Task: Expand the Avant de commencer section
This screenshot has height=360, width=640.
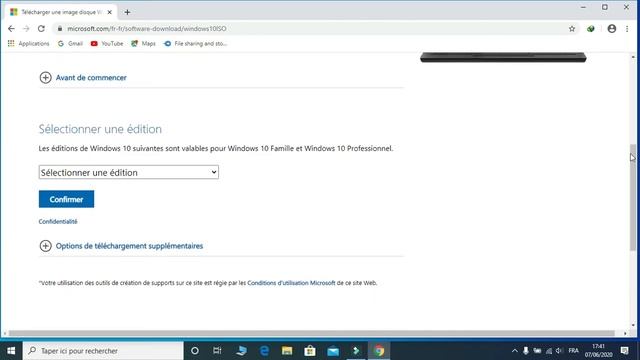Action: tap(83, 78)
